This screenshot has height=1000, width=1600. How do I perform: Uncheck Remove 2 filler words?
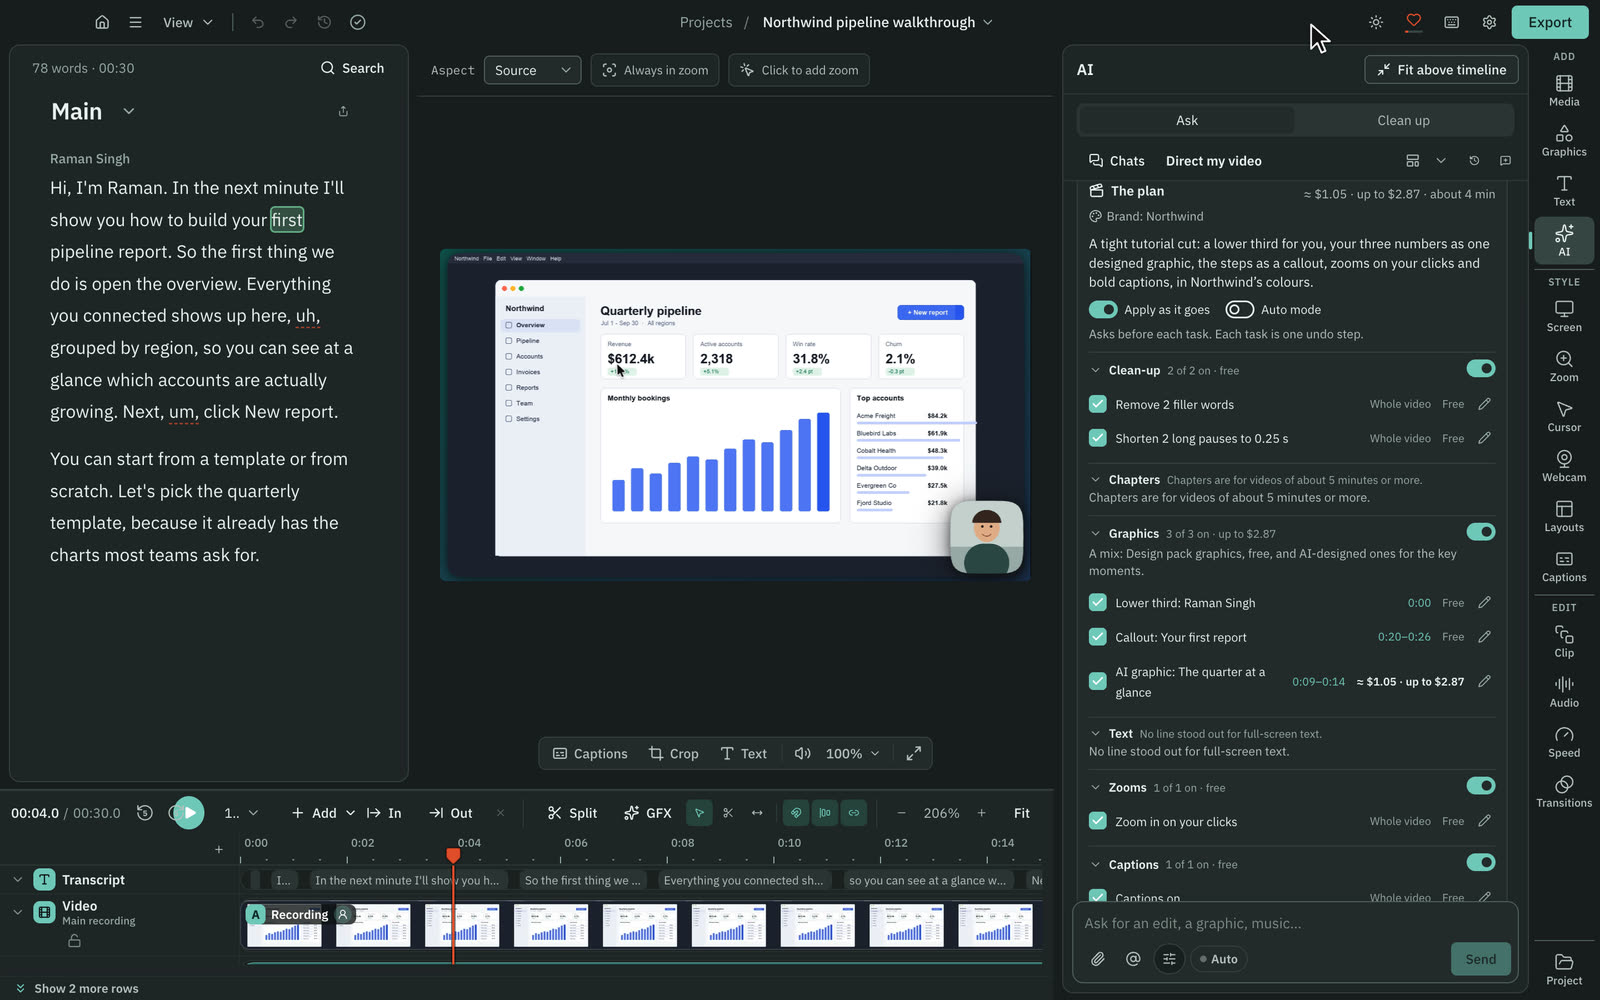1097,404
